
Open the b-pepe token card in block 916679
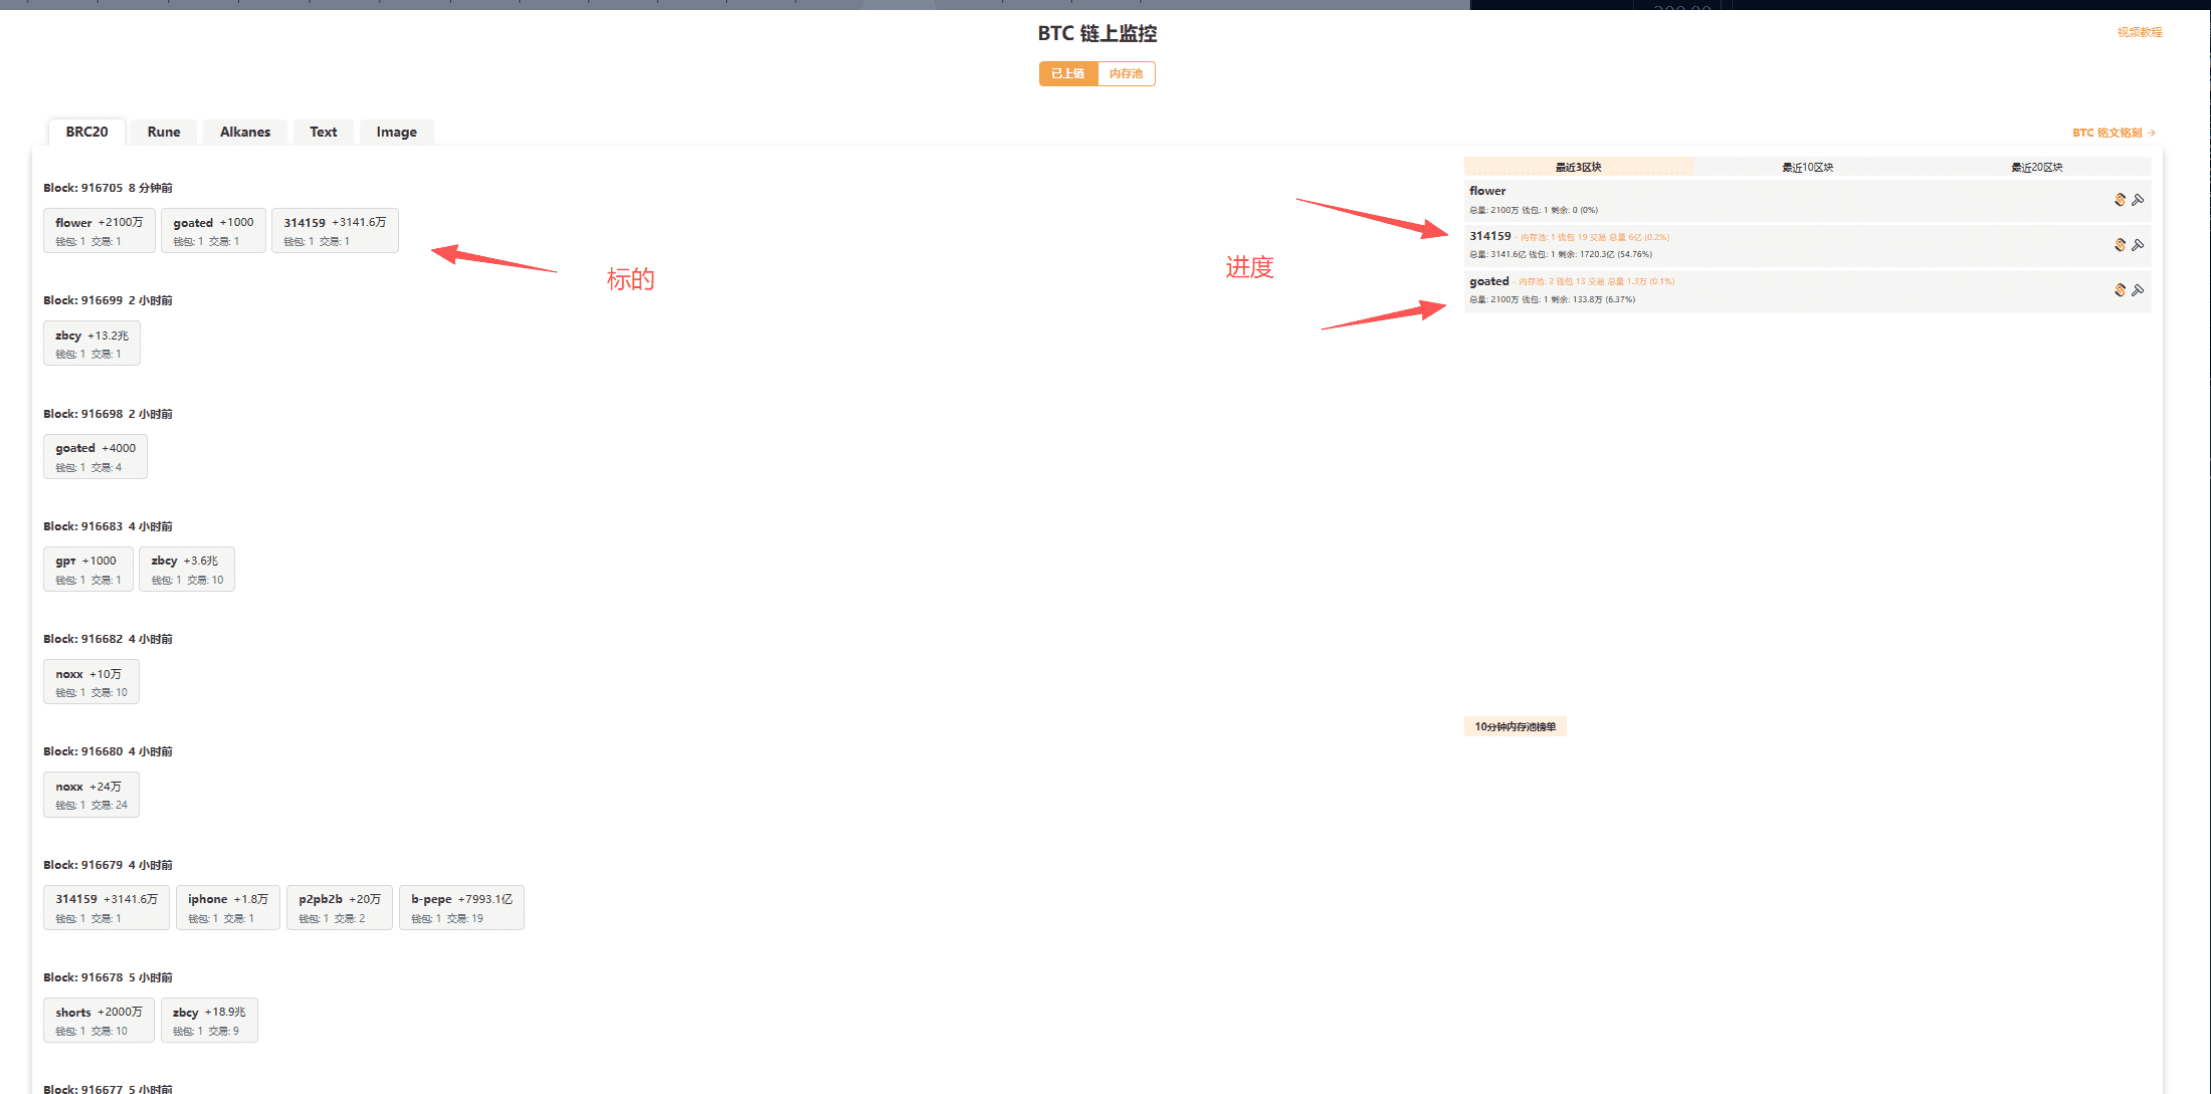click(461, 907)
